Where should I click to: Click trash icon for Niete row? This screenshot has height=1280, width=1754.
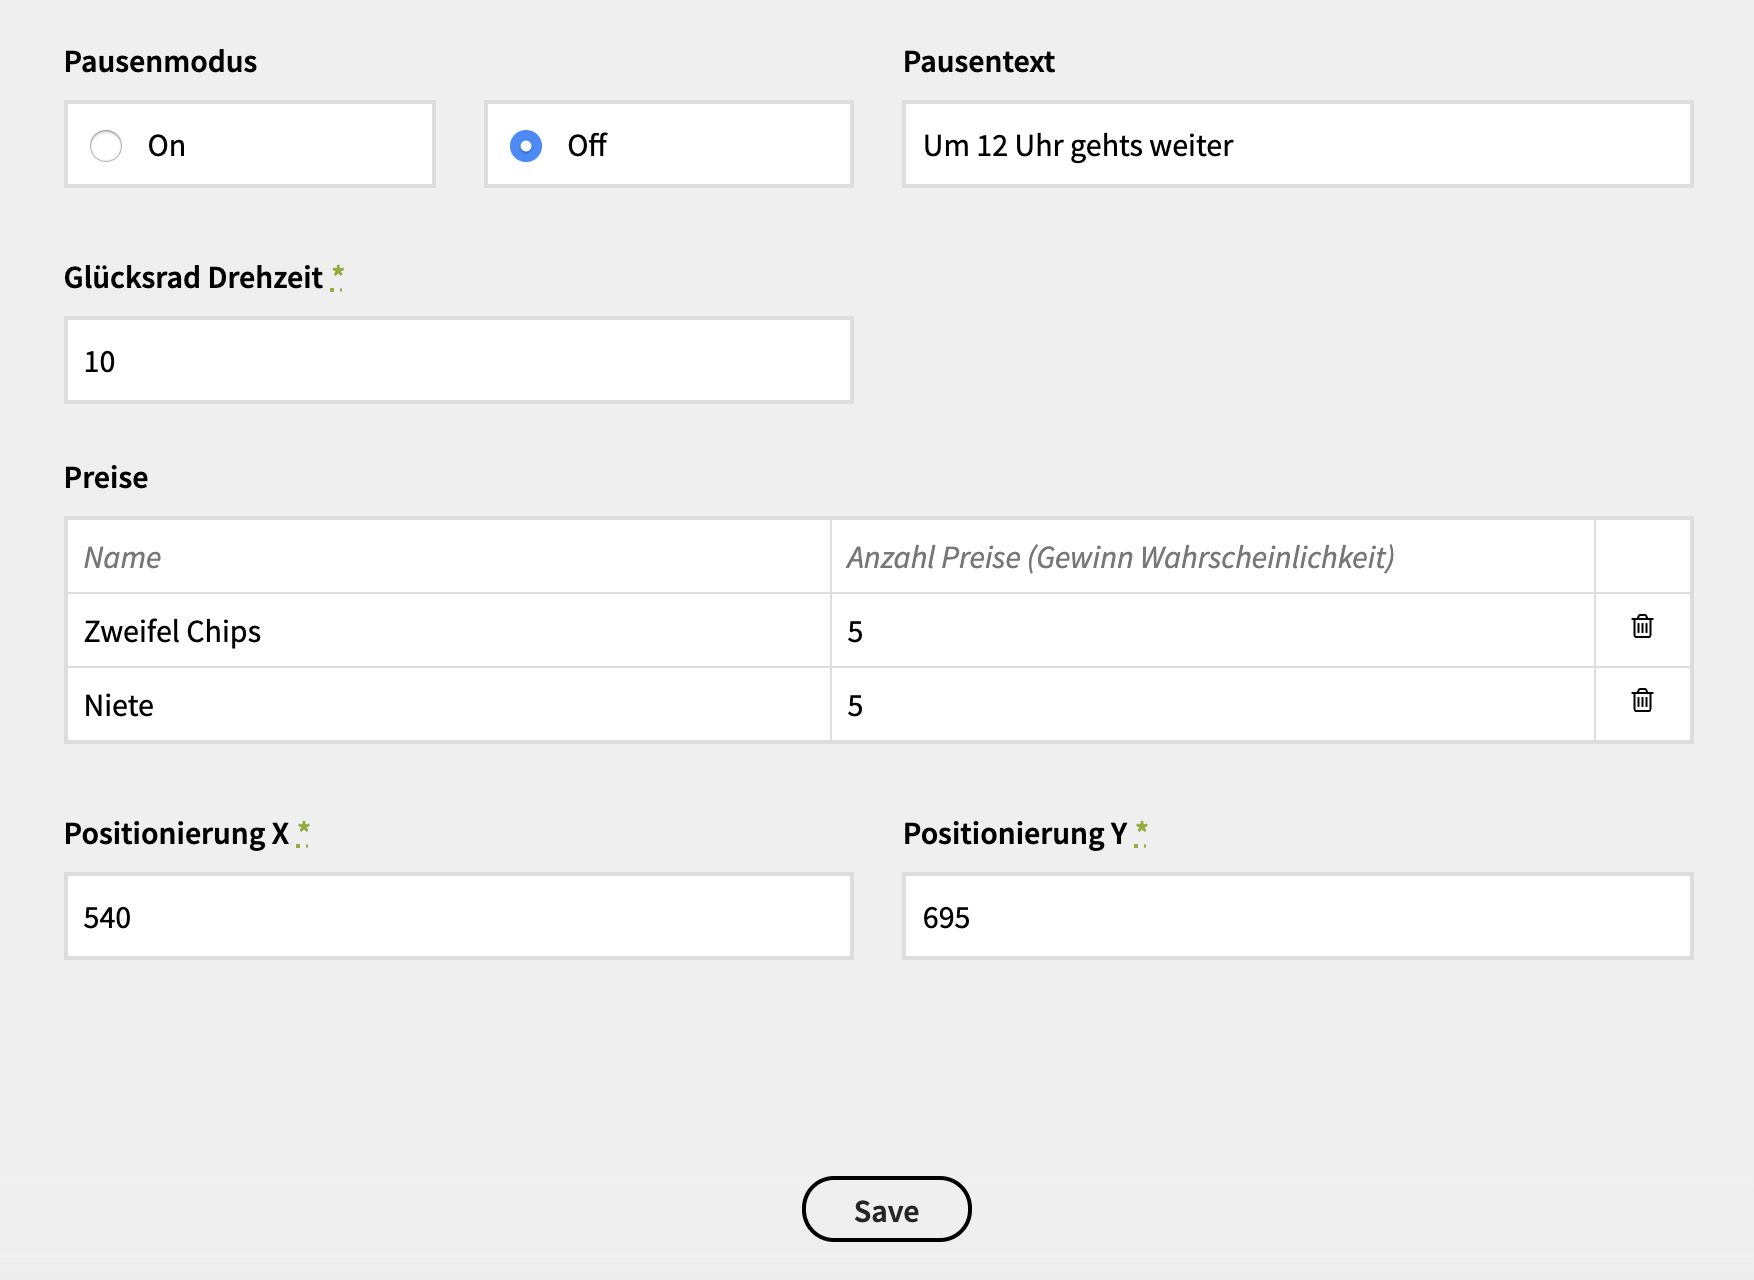(x=1642, y=701)
